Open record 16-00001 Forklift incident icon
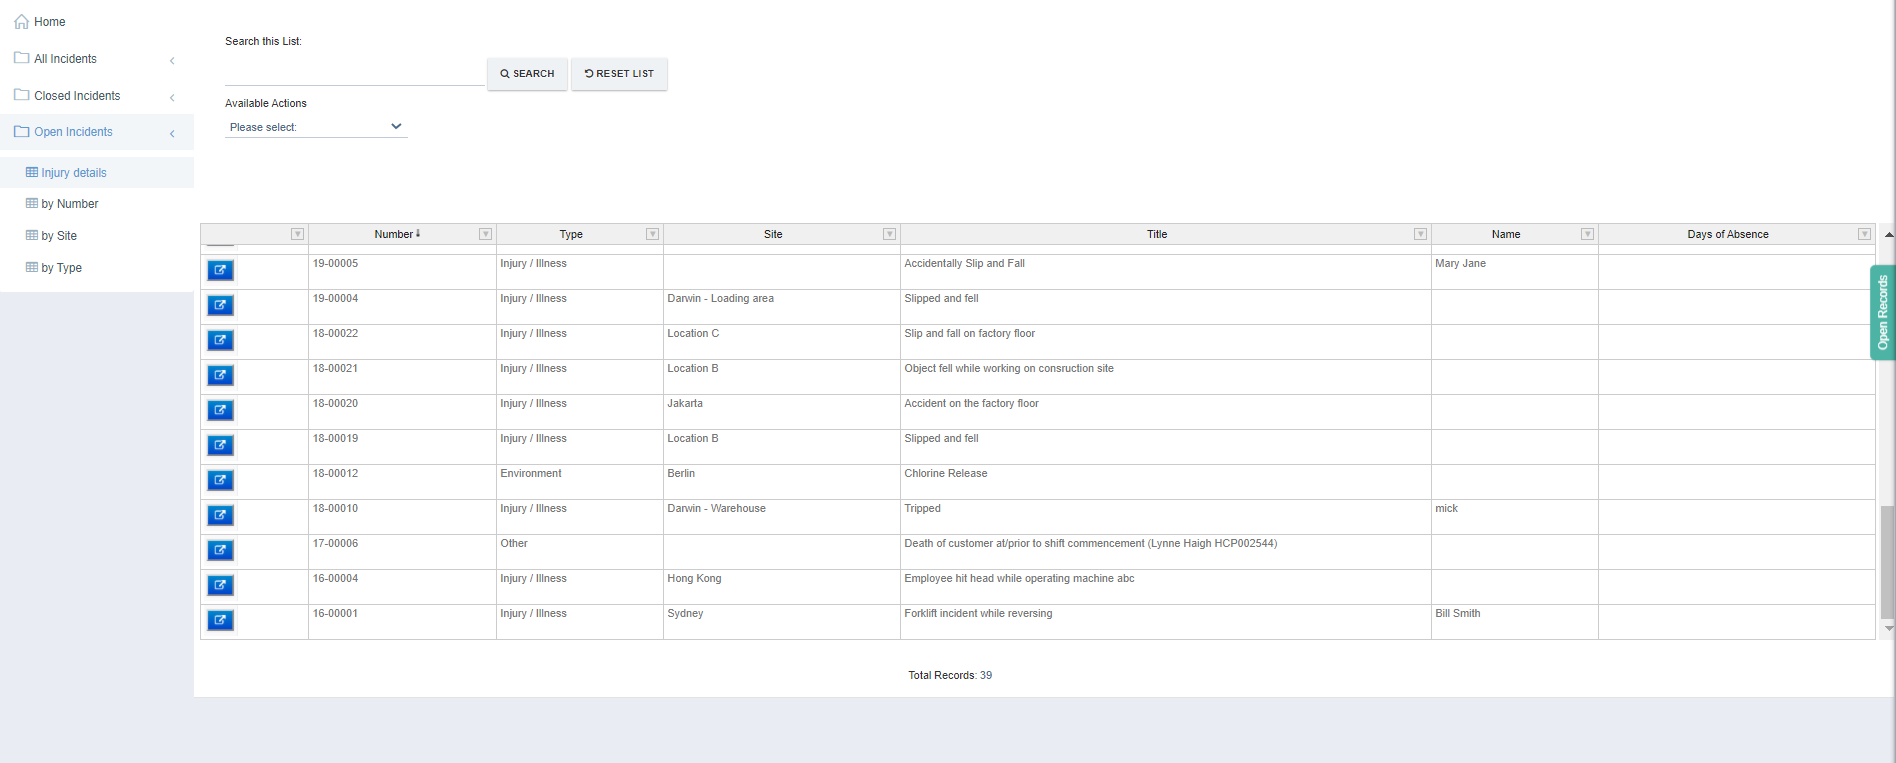This screenshot has width=1896, height=763. click(x=220, y=620)
